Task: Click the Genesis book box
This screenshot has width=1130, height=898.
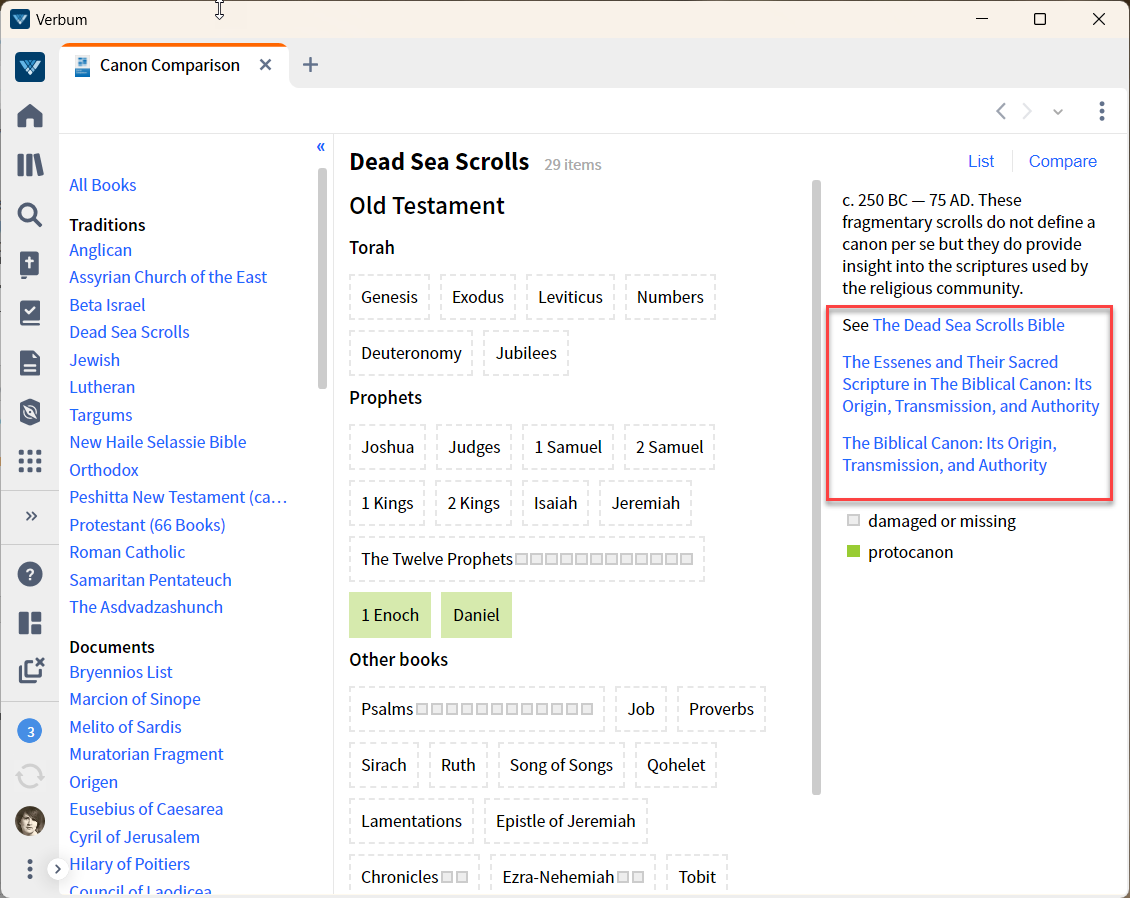Action: 389,297
